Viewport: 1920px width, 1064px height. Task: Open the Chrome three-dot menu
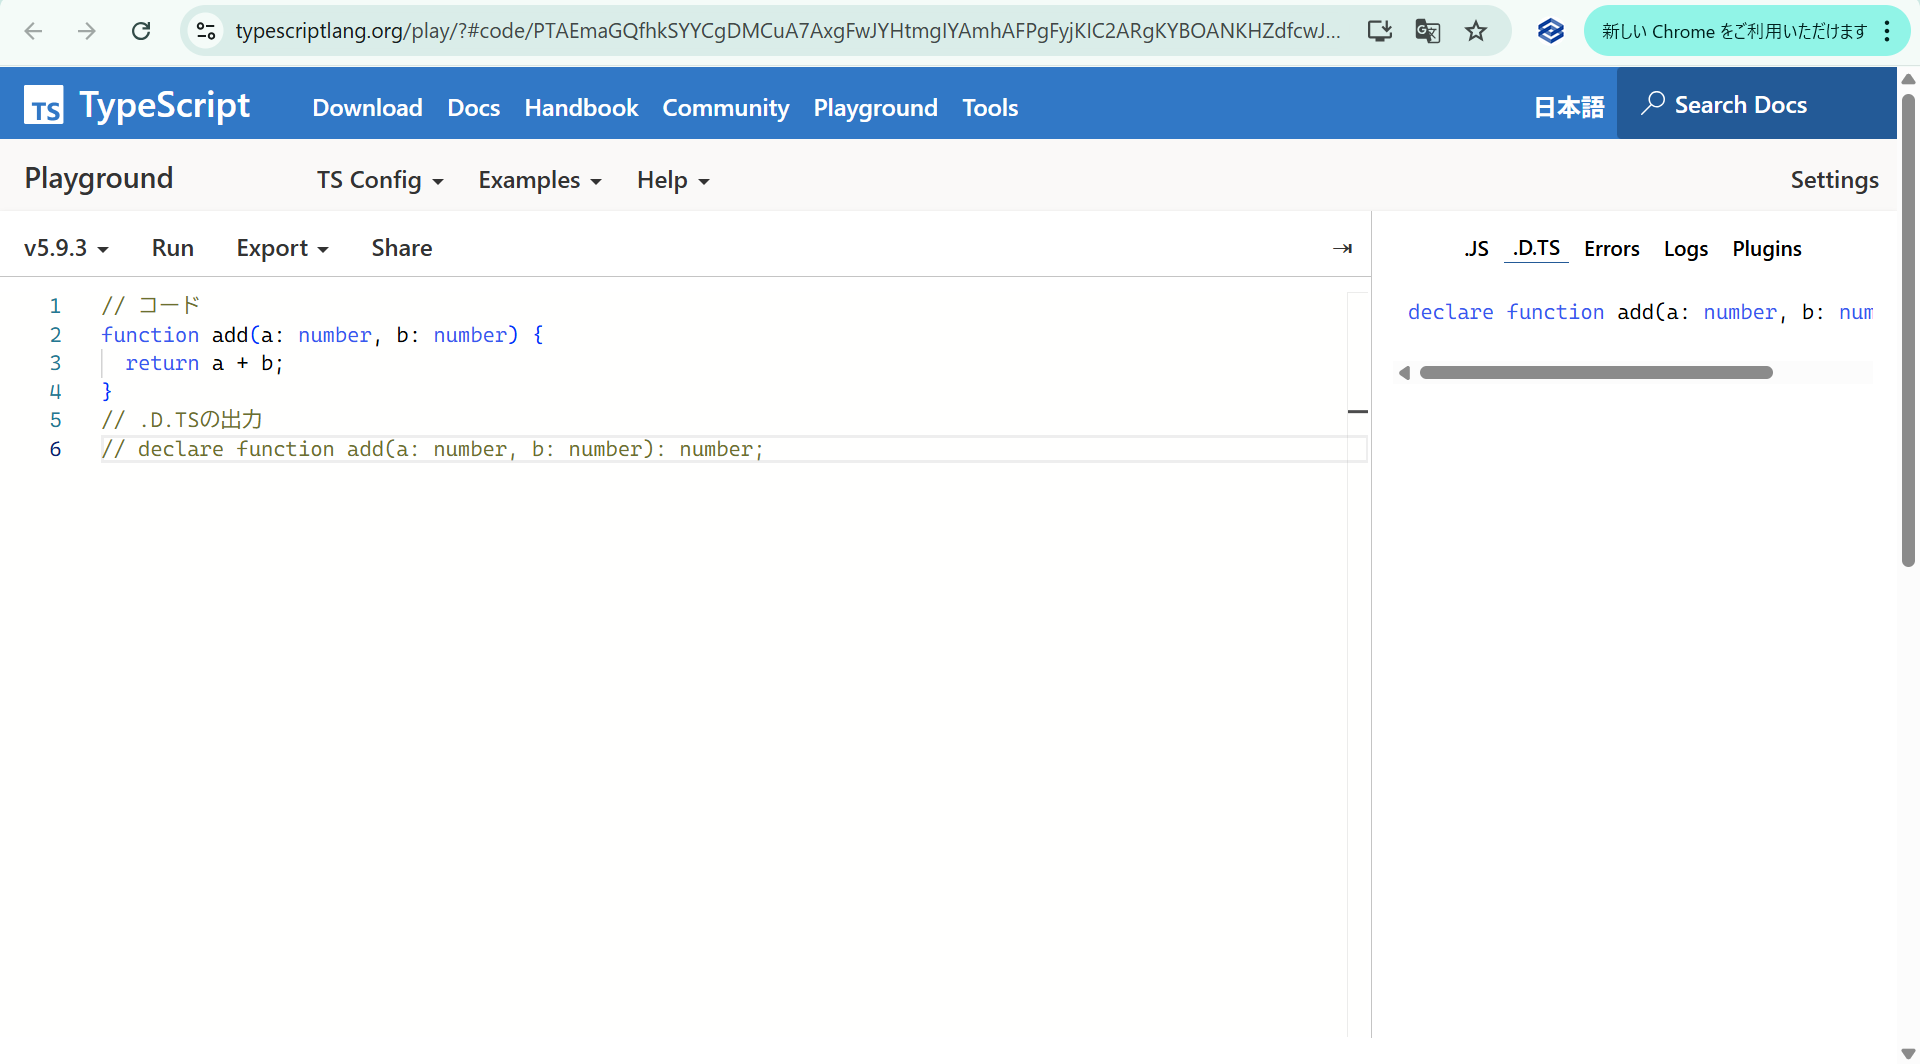pyautogui.click(x=1887, y=31)
